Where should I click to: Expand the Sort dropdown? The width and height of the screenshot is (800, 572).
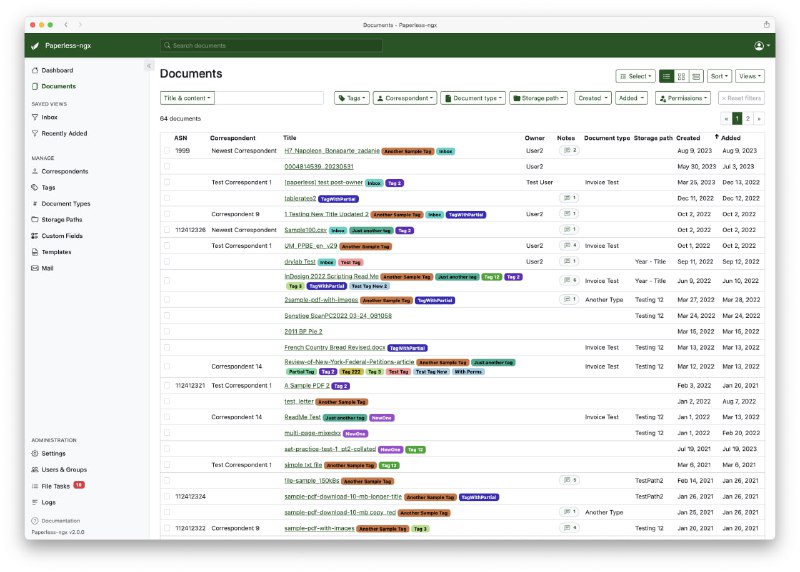pyautogui.click(x=719, y=76)
